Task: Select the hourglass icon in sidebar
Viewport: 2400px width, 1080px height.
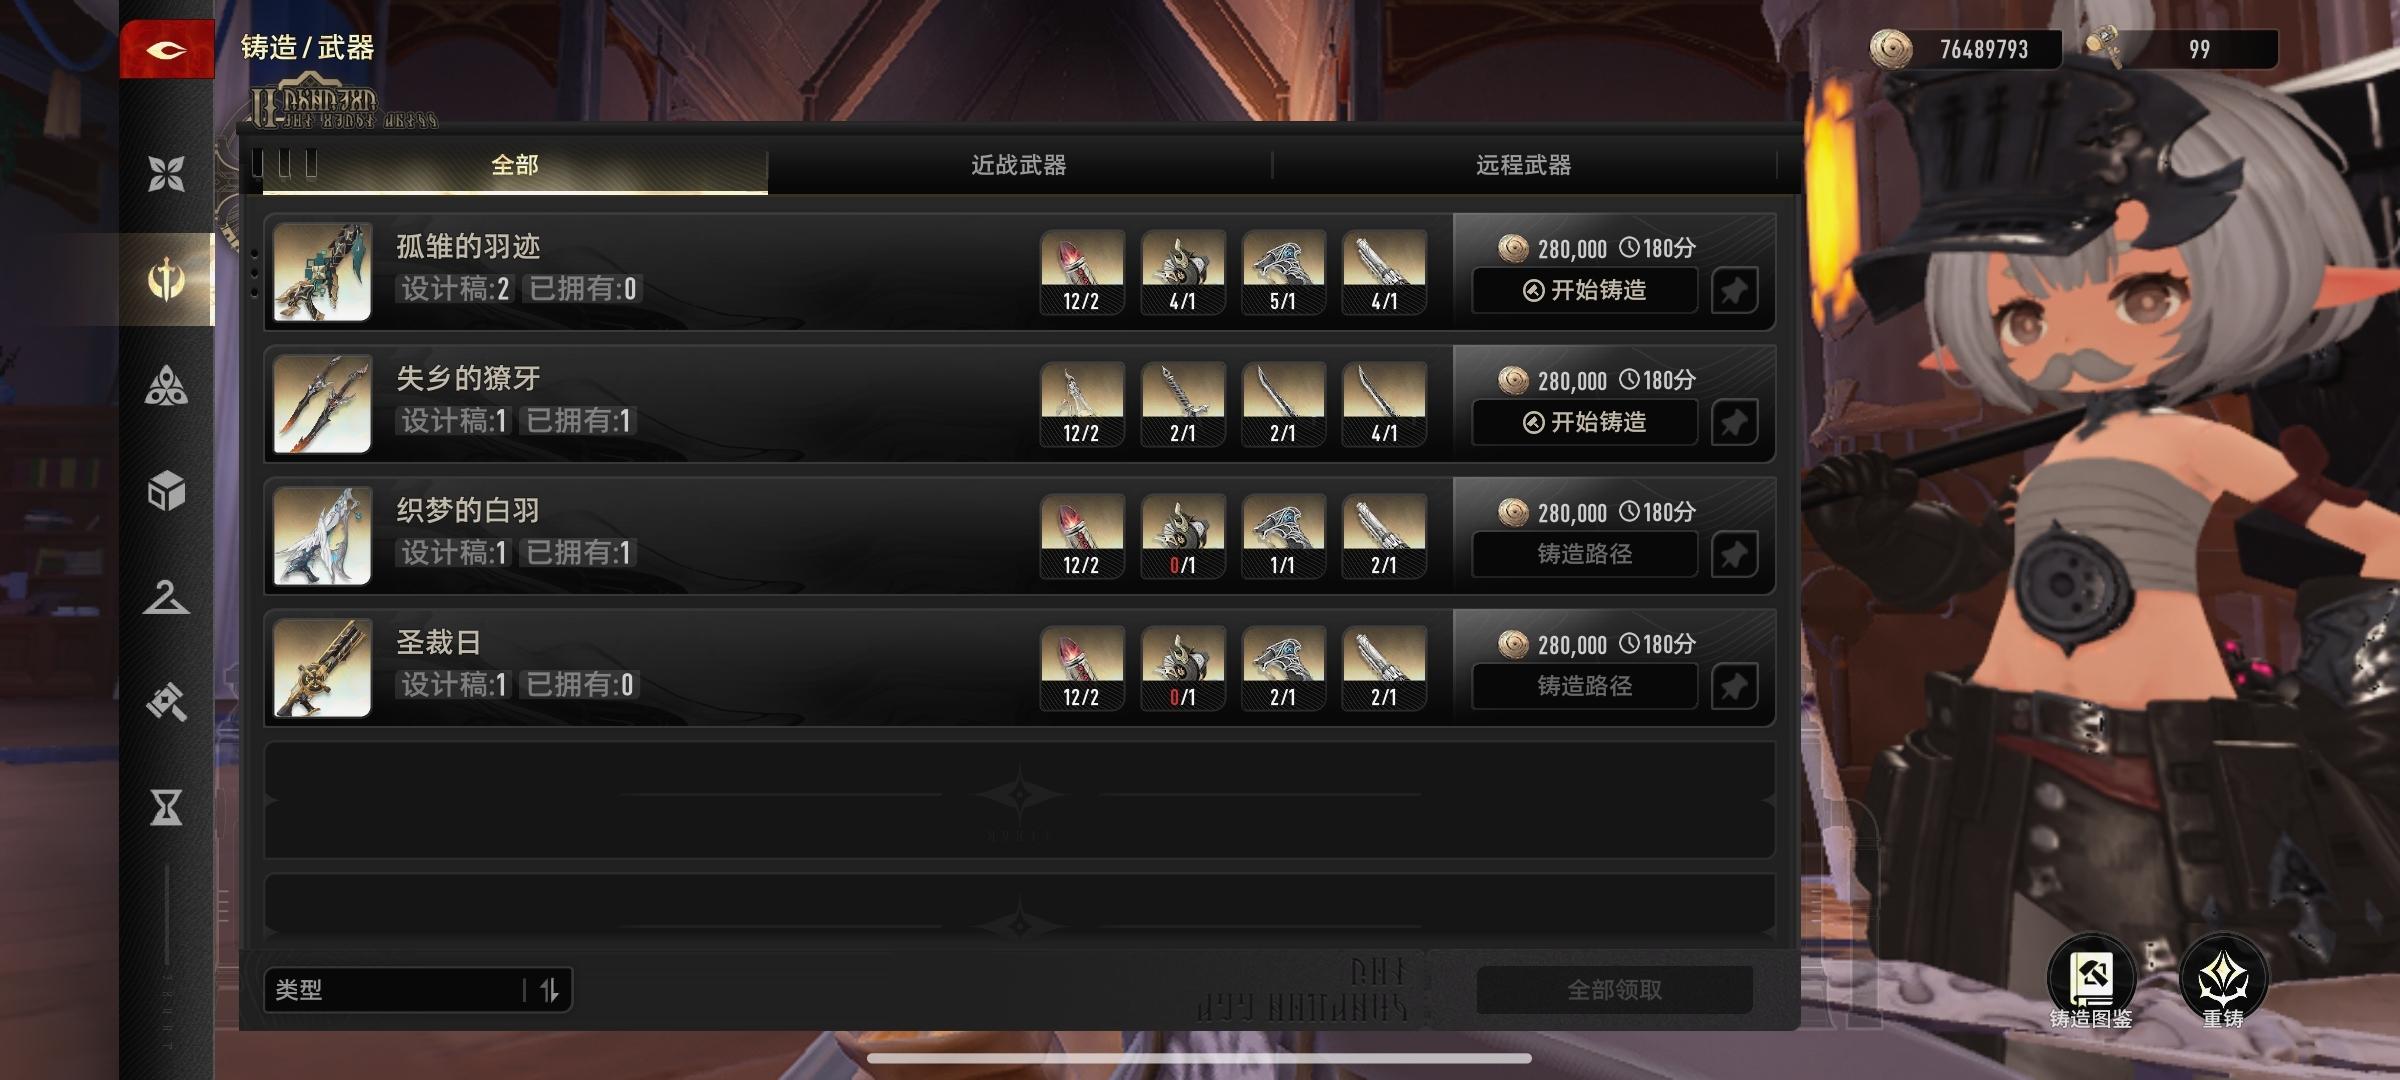Action: coord(166,806)
